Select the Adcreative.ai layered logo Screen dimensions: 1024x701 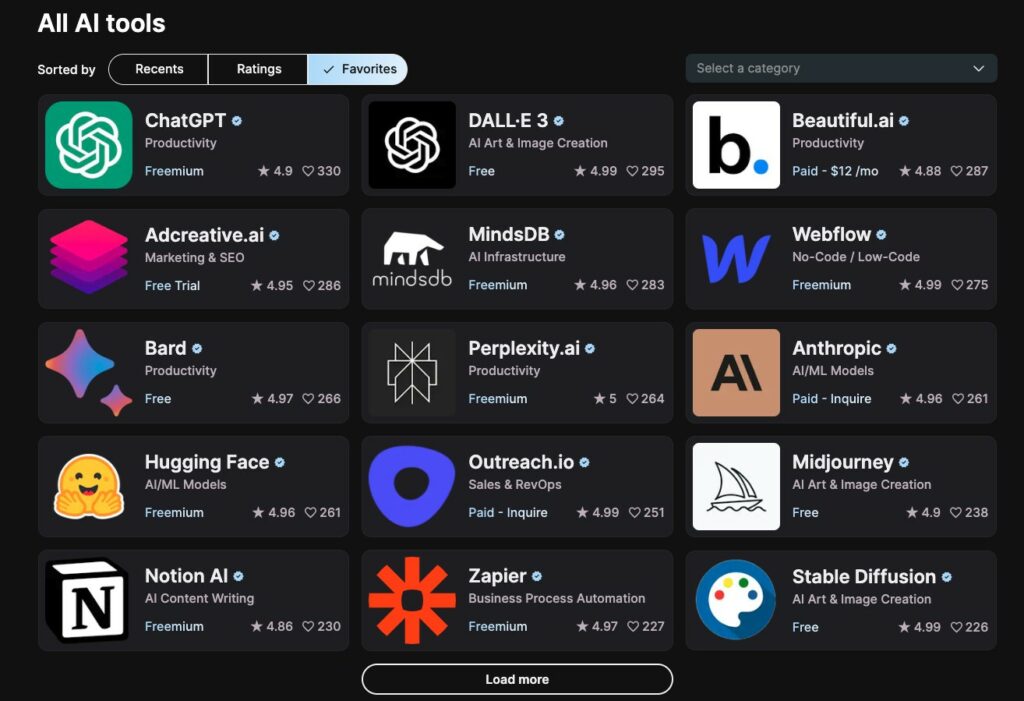tap(89, 257)
